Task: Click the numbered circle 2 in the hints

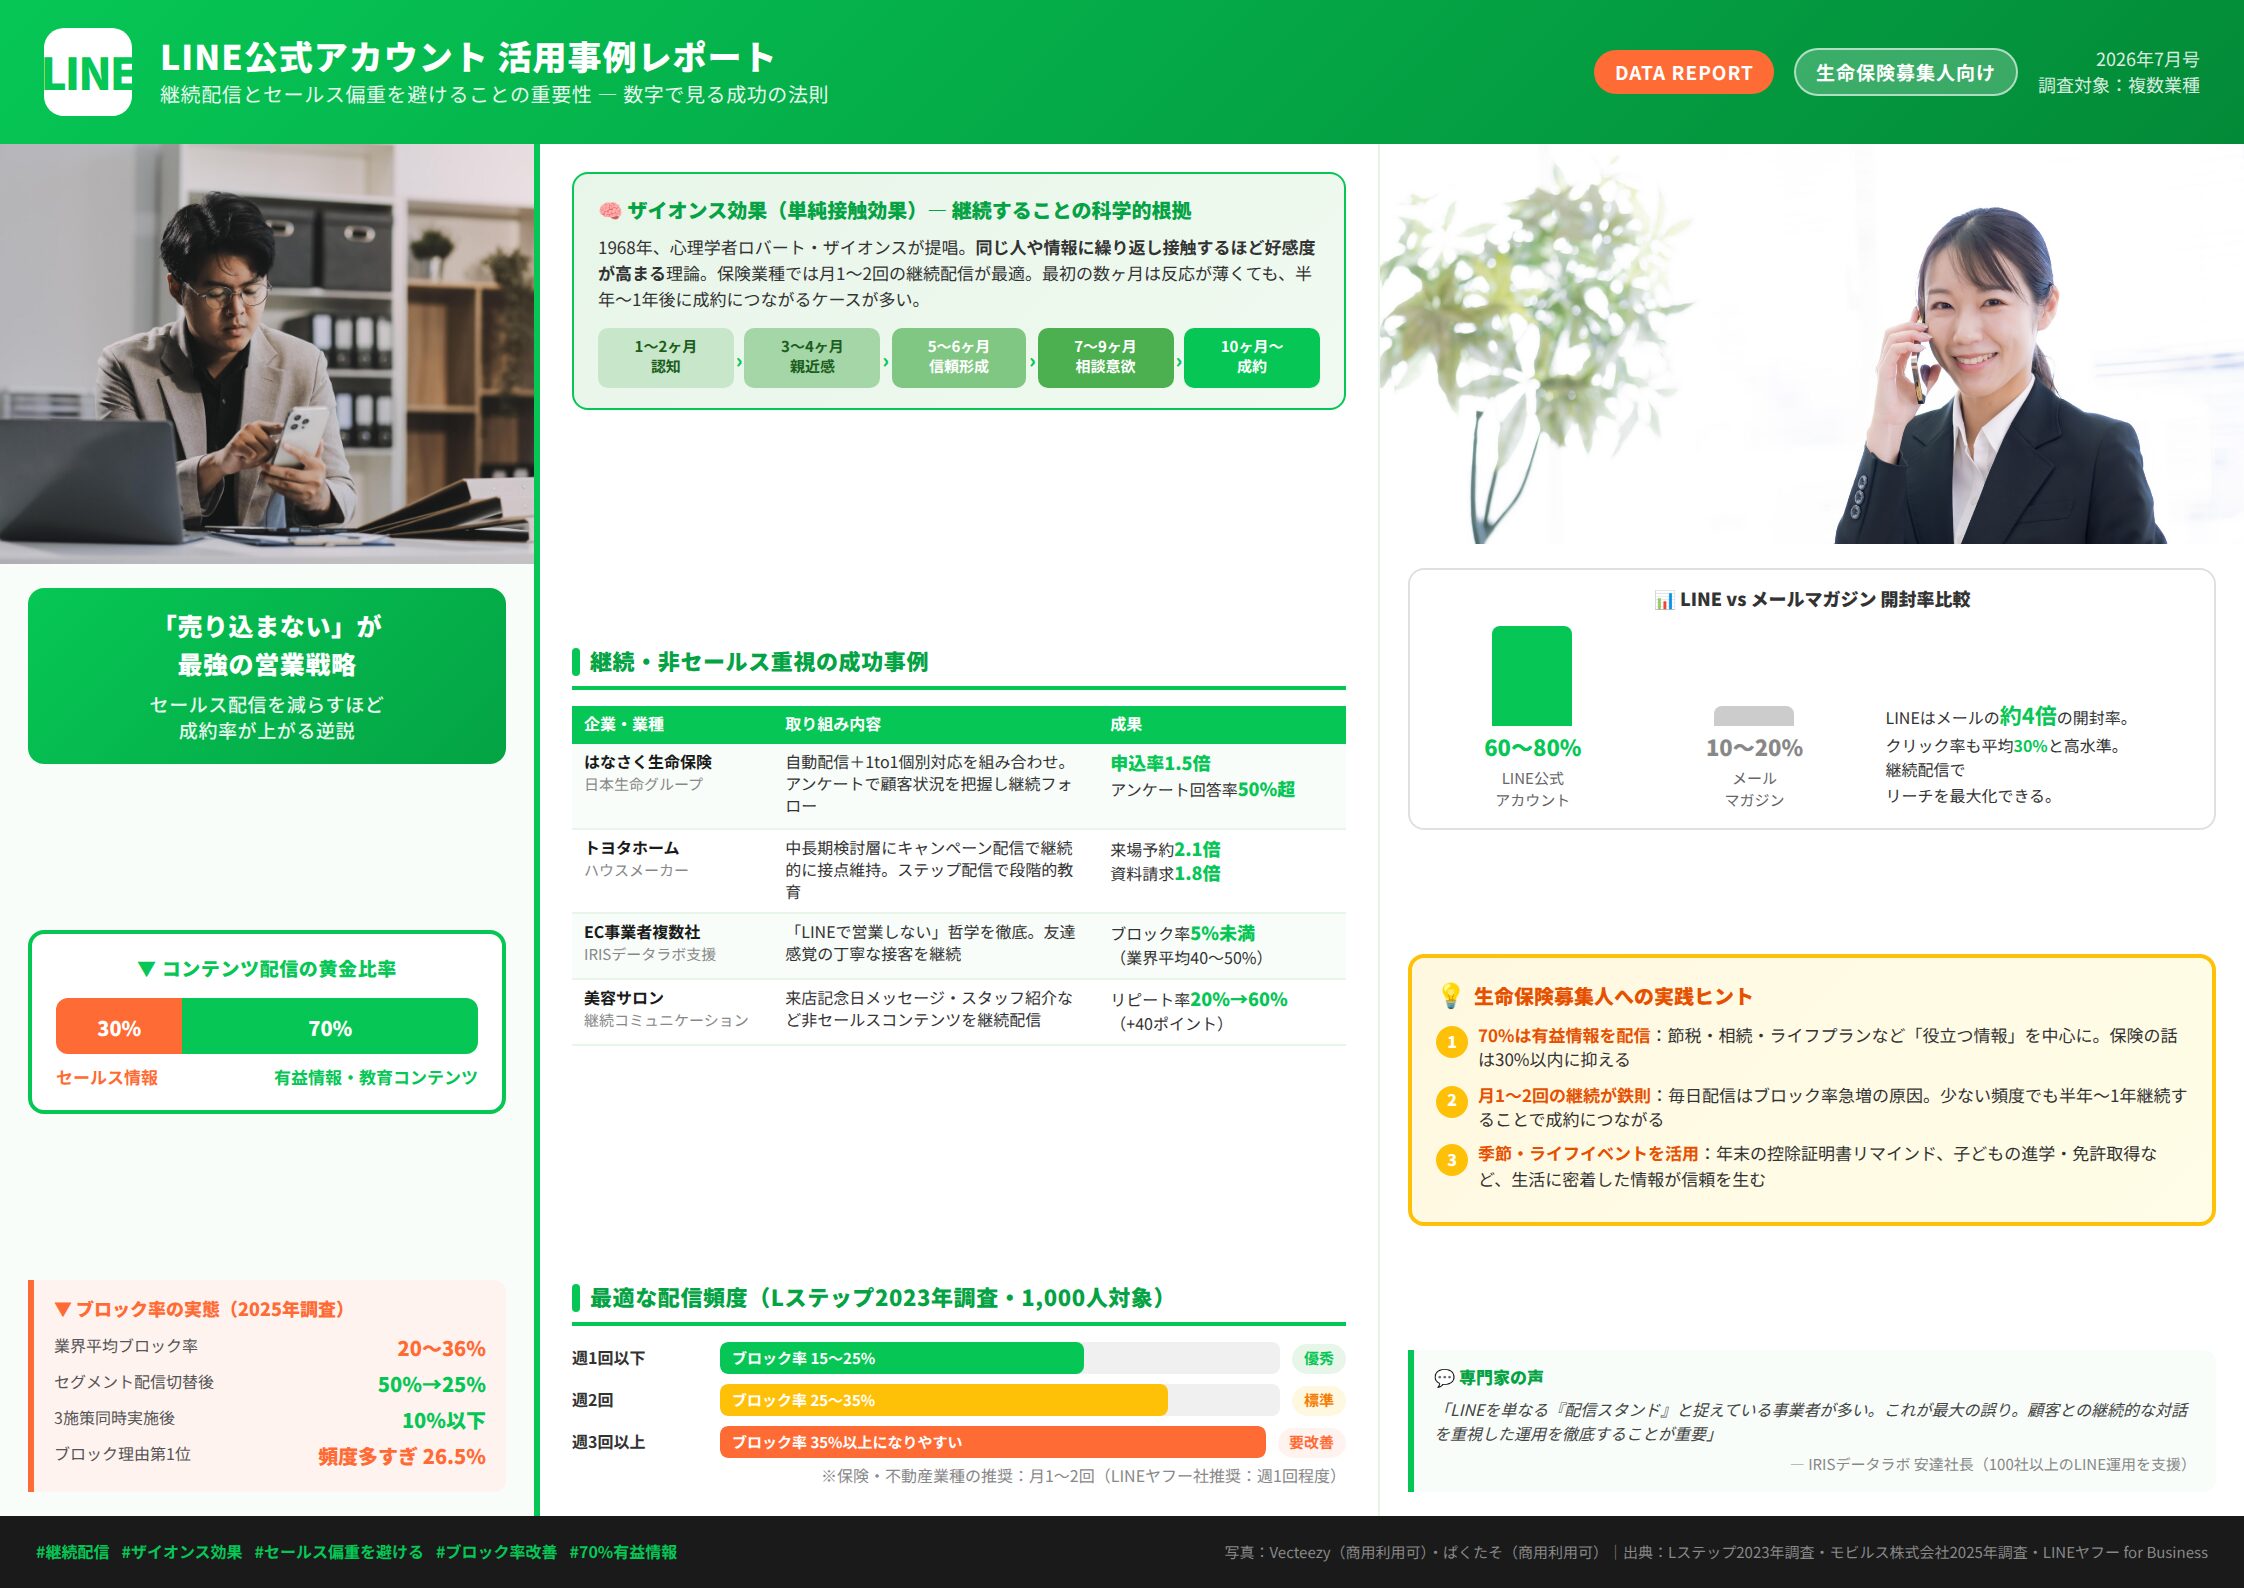Action: click(1451, 1101)
